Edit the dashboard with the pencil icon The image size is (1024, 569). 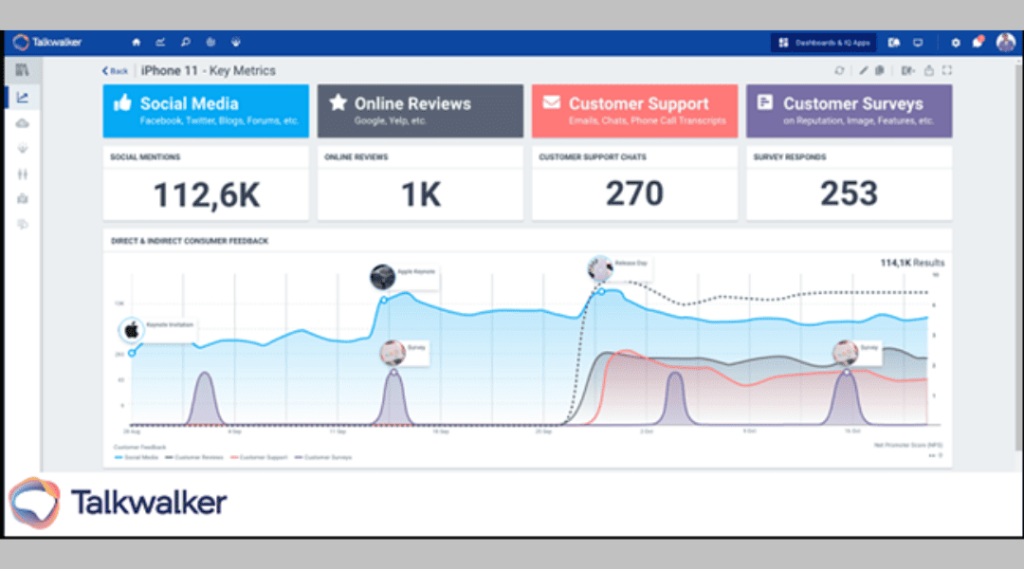point(864,71)
